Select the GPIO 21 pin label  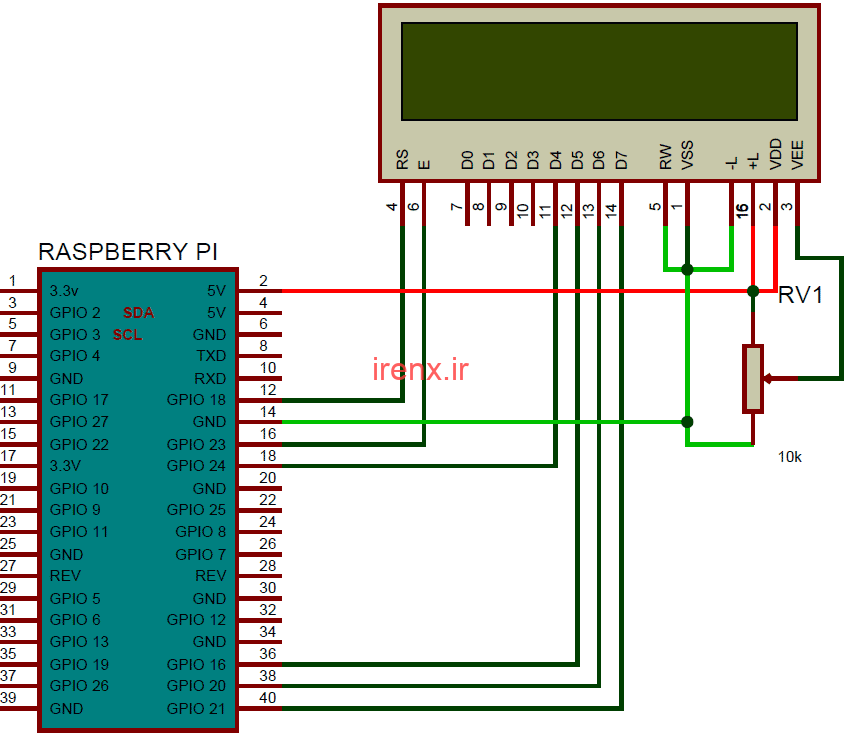click(196, 708)
